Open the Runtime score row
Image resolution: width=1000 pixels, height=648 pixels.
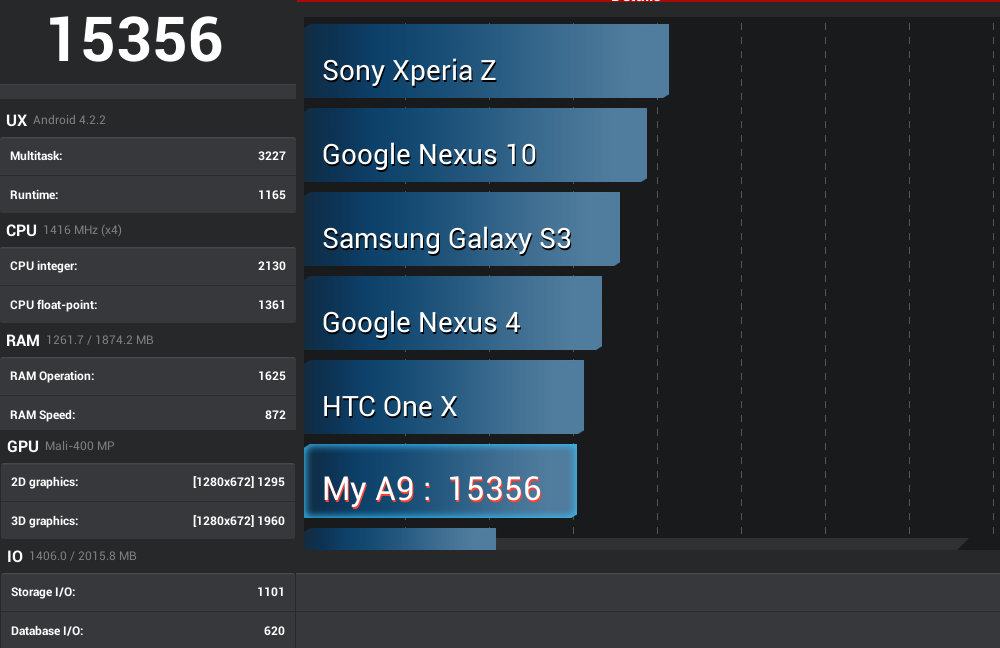148,195
